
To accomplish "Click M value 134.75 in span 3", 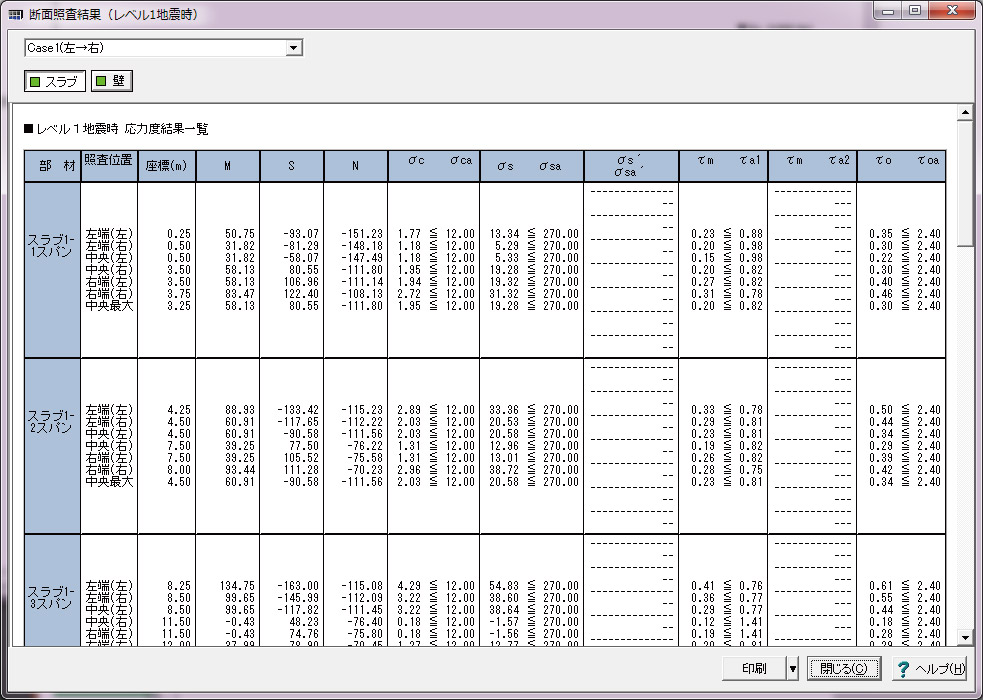I will (x=237, y=586).
